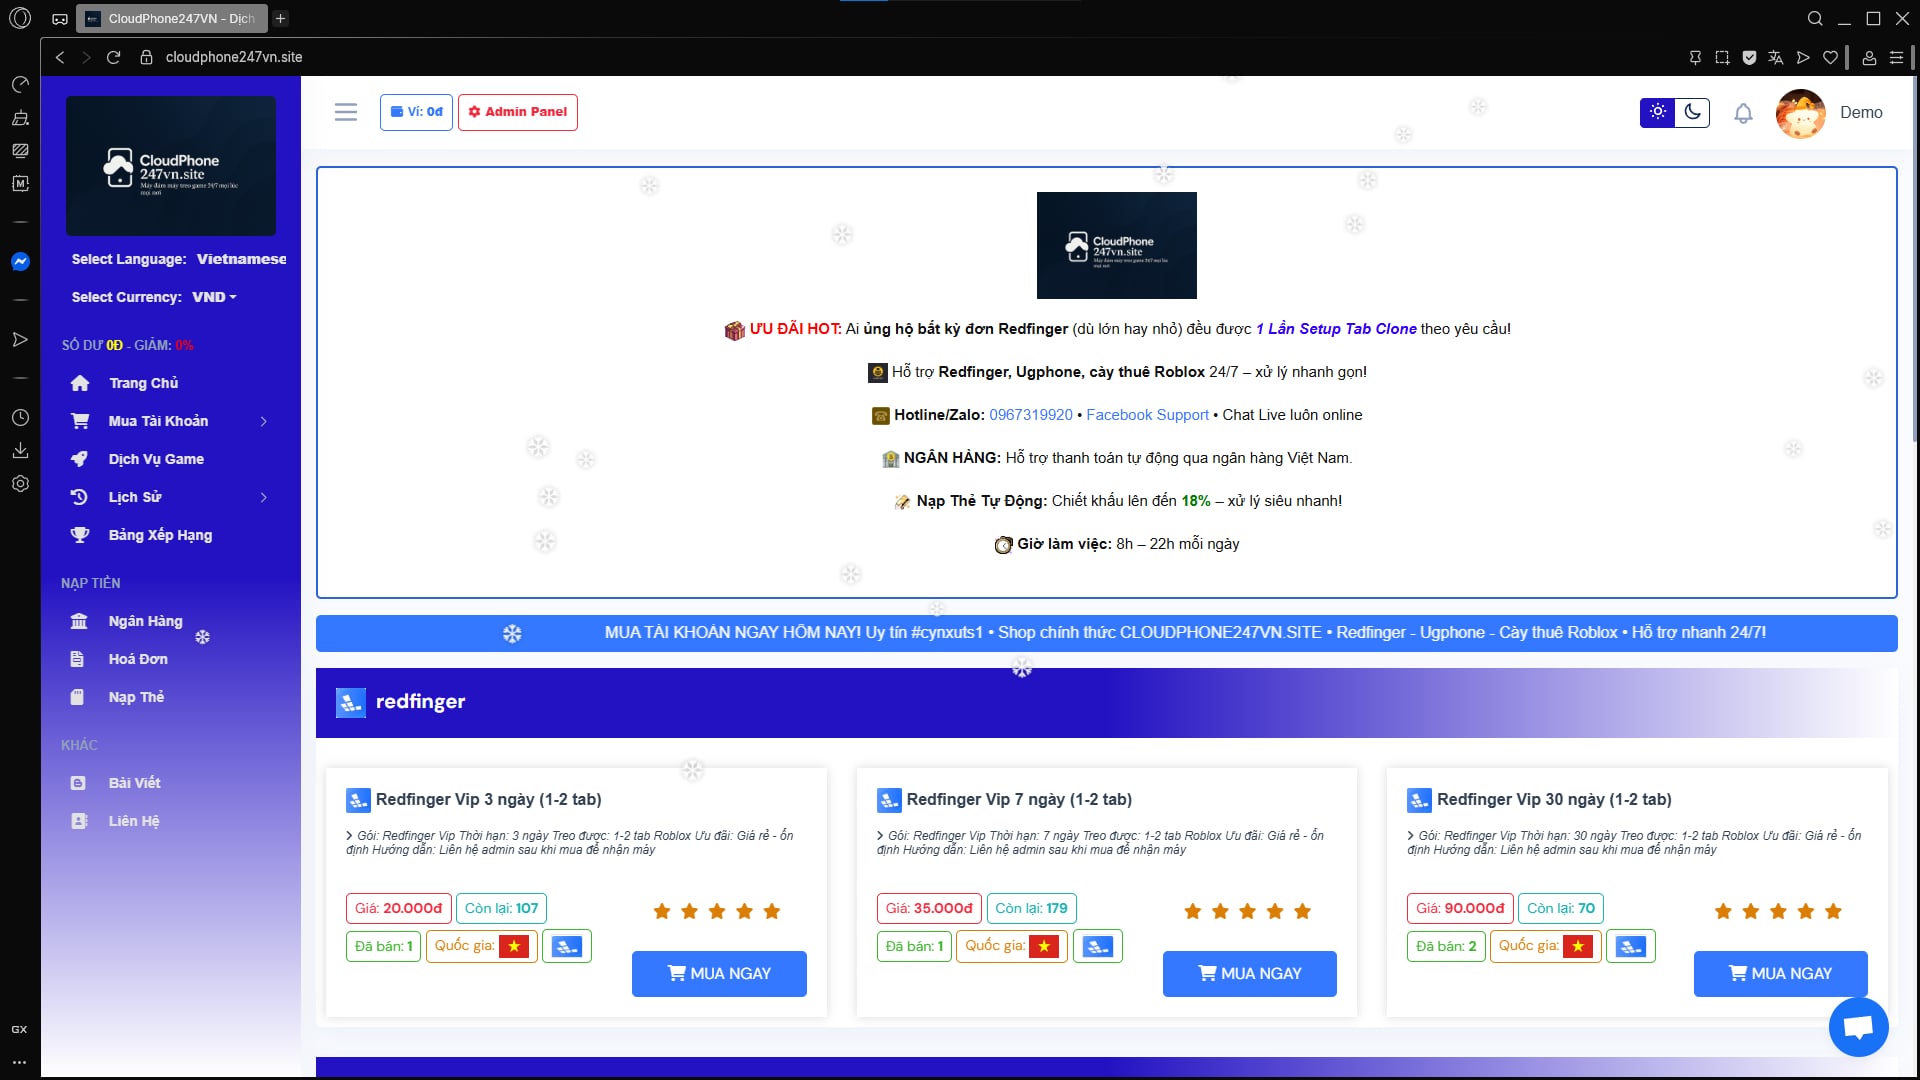Open Nạp Thẻ card top-up page
1920x1080 pixels.
coord(136,697)
